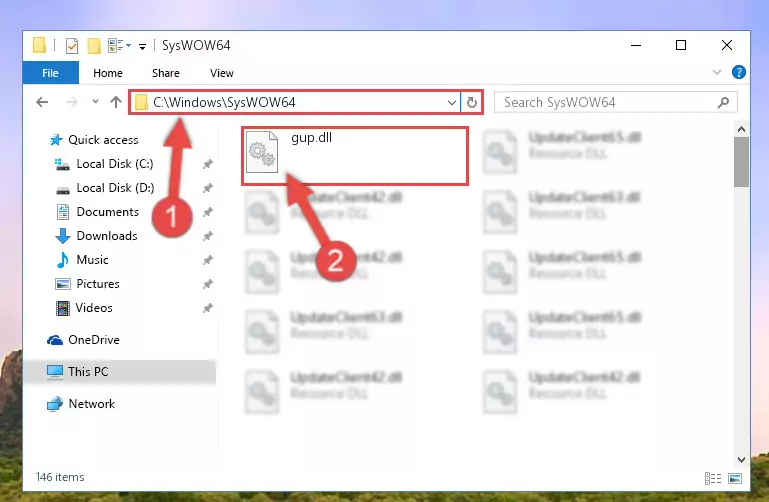769x502 pixels.
Task: Open Local Disk (D:) in sidebar
Action: (115, 188)
